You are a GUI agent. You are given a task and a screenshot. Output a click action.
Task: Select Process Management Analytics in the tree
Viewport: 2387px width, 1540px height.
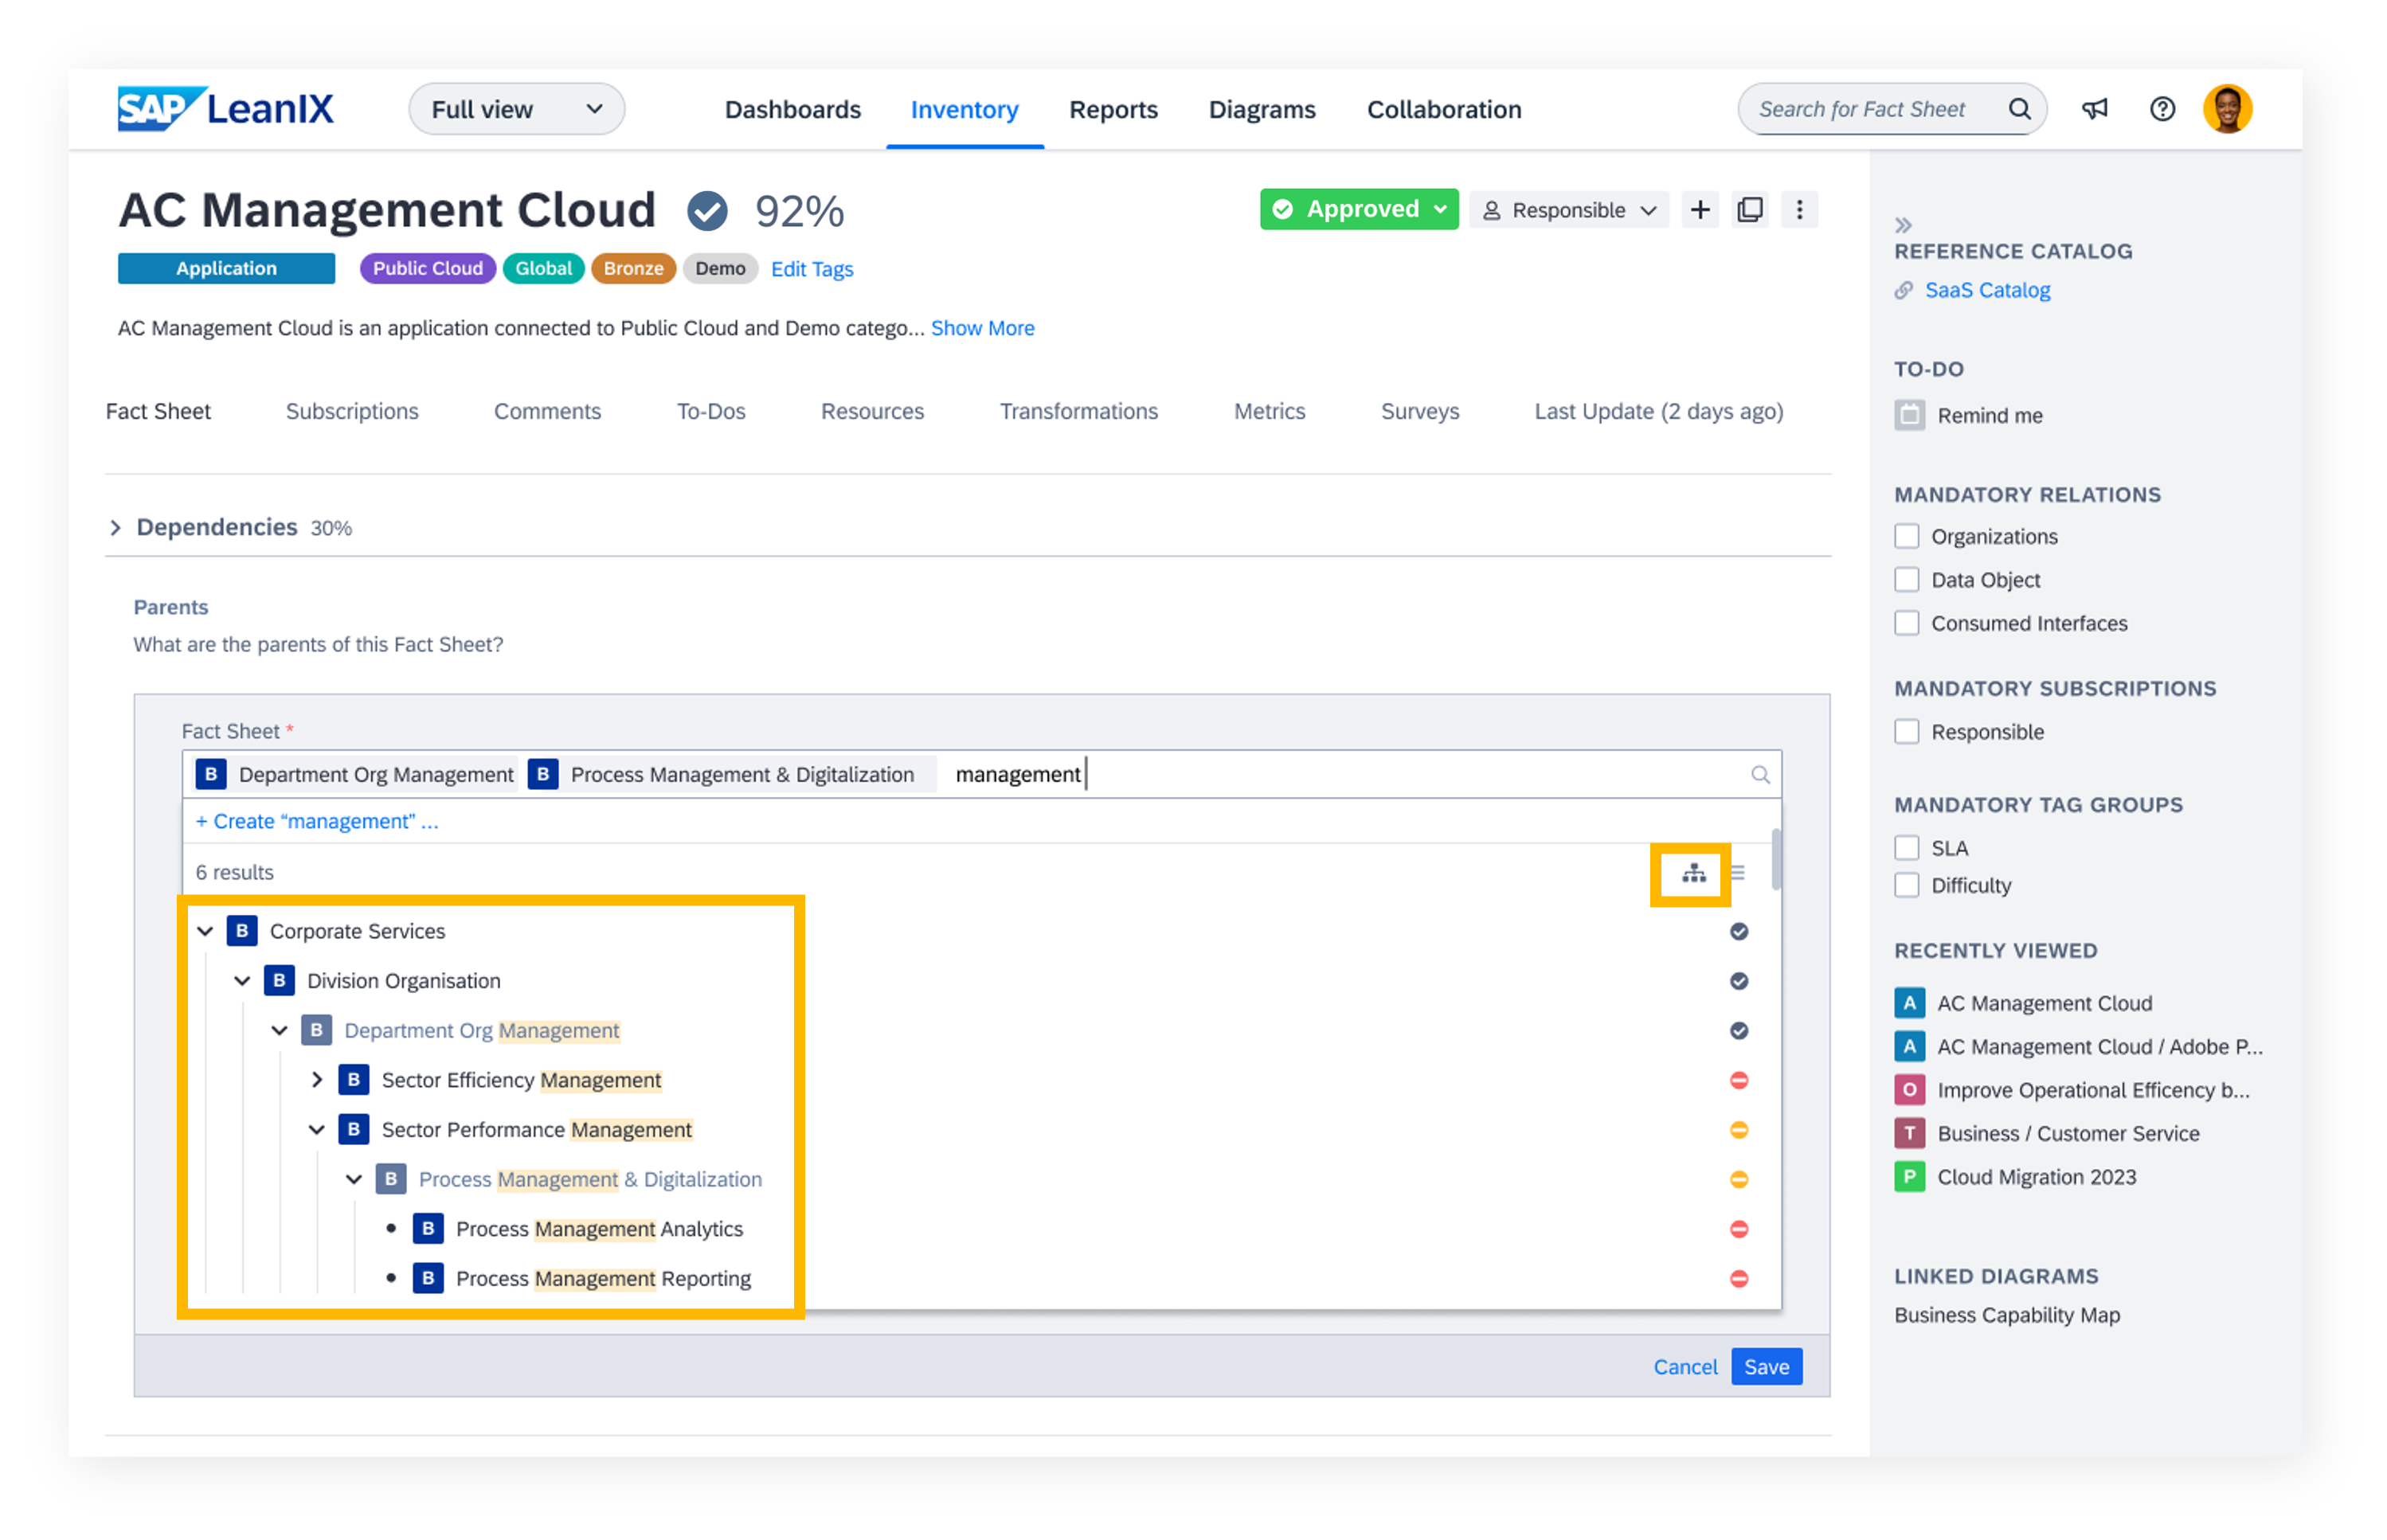click(x=599, y=1229)
